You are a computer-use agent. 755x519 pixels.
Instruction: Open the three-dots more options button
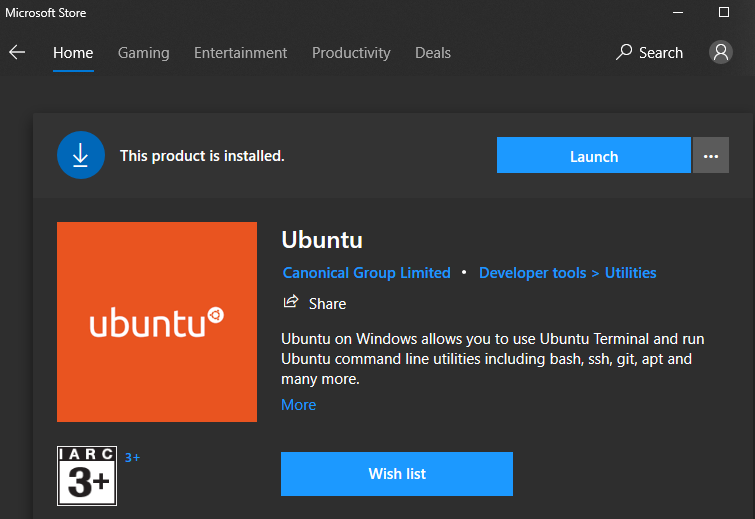tap(711, 155)
